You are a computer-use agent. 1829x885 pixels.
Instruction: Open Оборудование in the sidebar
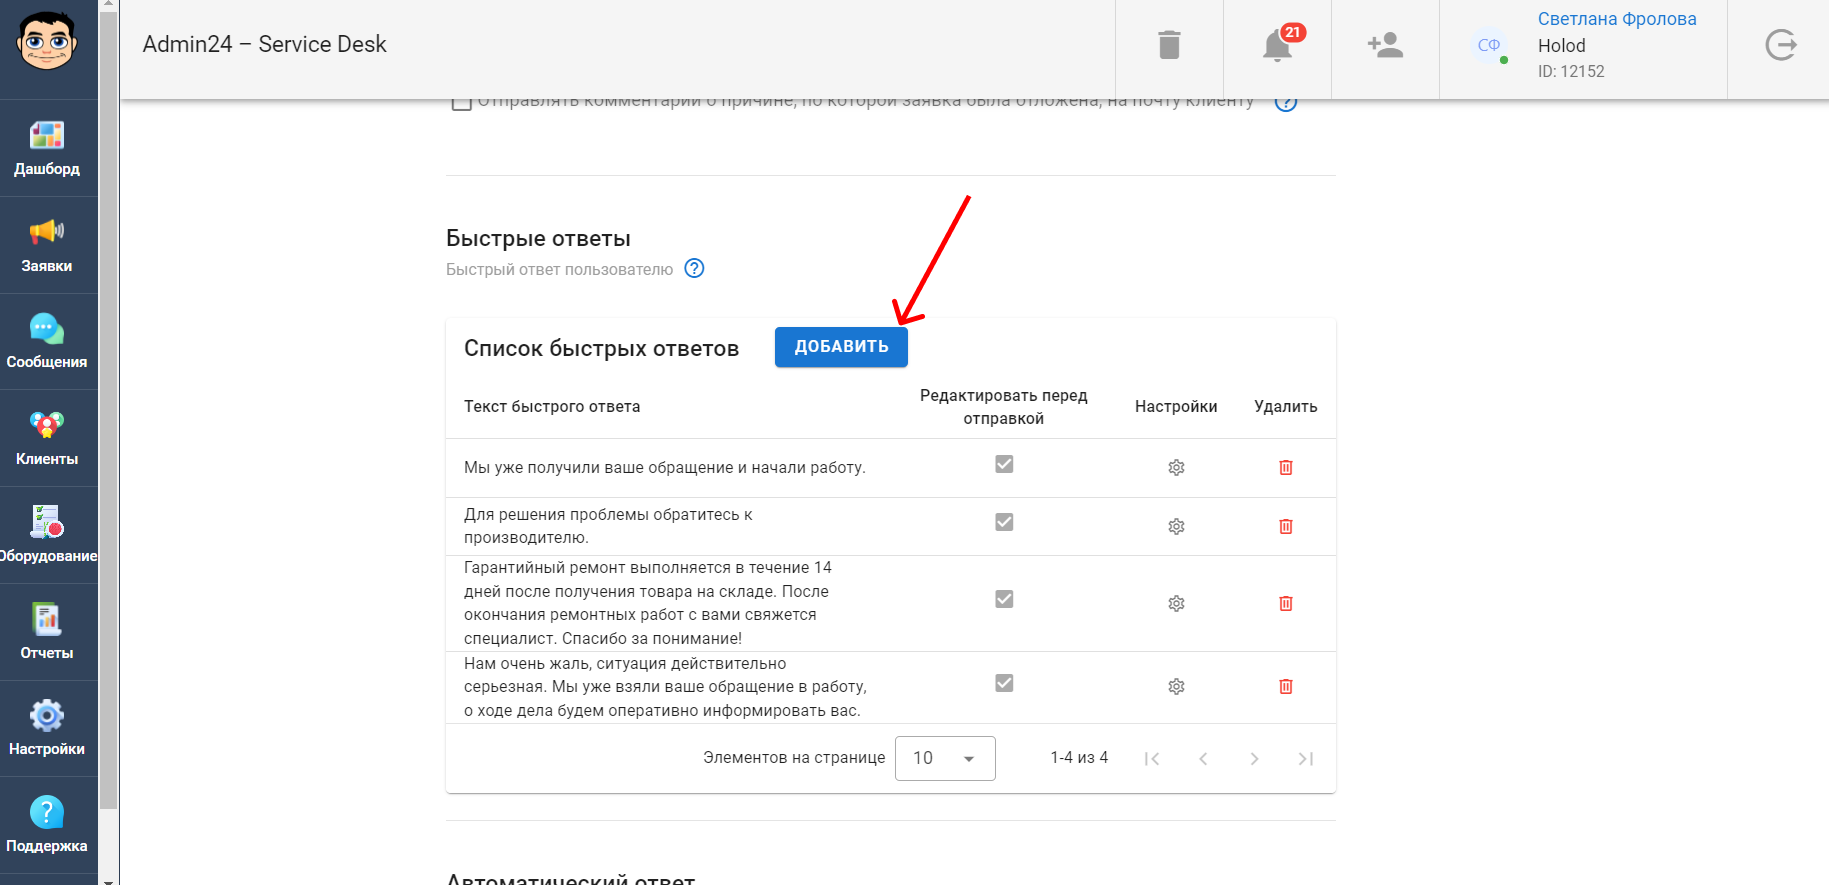pos(47,535)
